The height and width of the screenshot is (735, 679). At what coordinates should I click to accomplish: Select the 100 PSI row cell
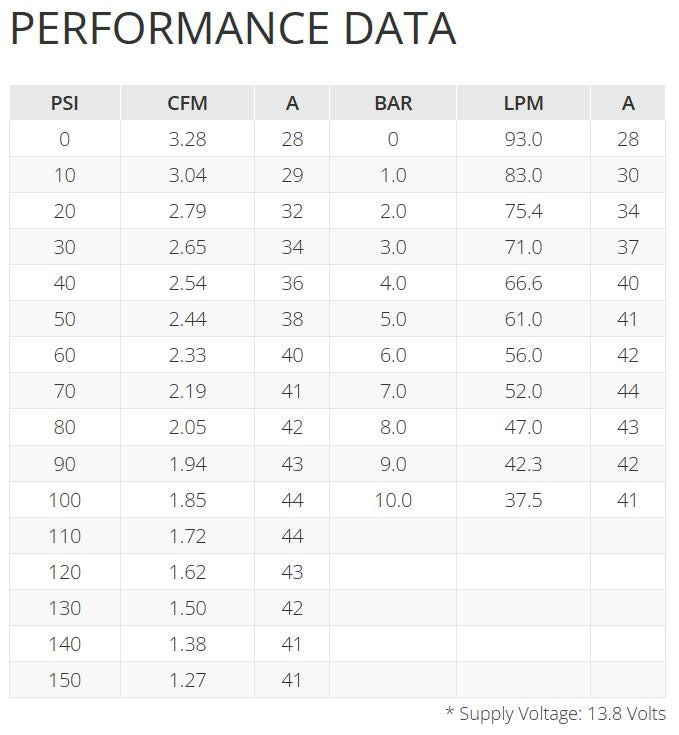pos(65,500)
